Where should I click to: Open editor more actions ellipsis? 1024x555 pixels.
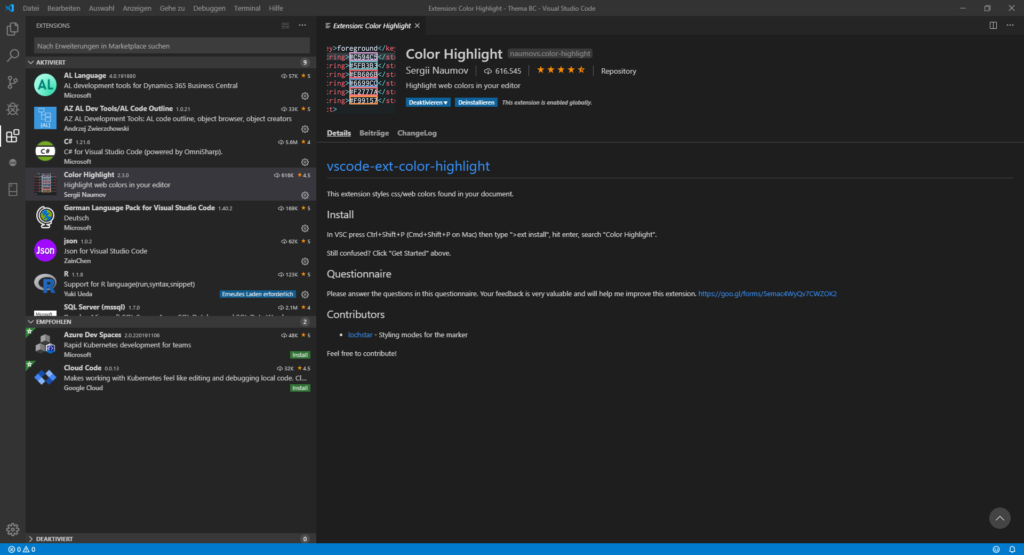1010,25
